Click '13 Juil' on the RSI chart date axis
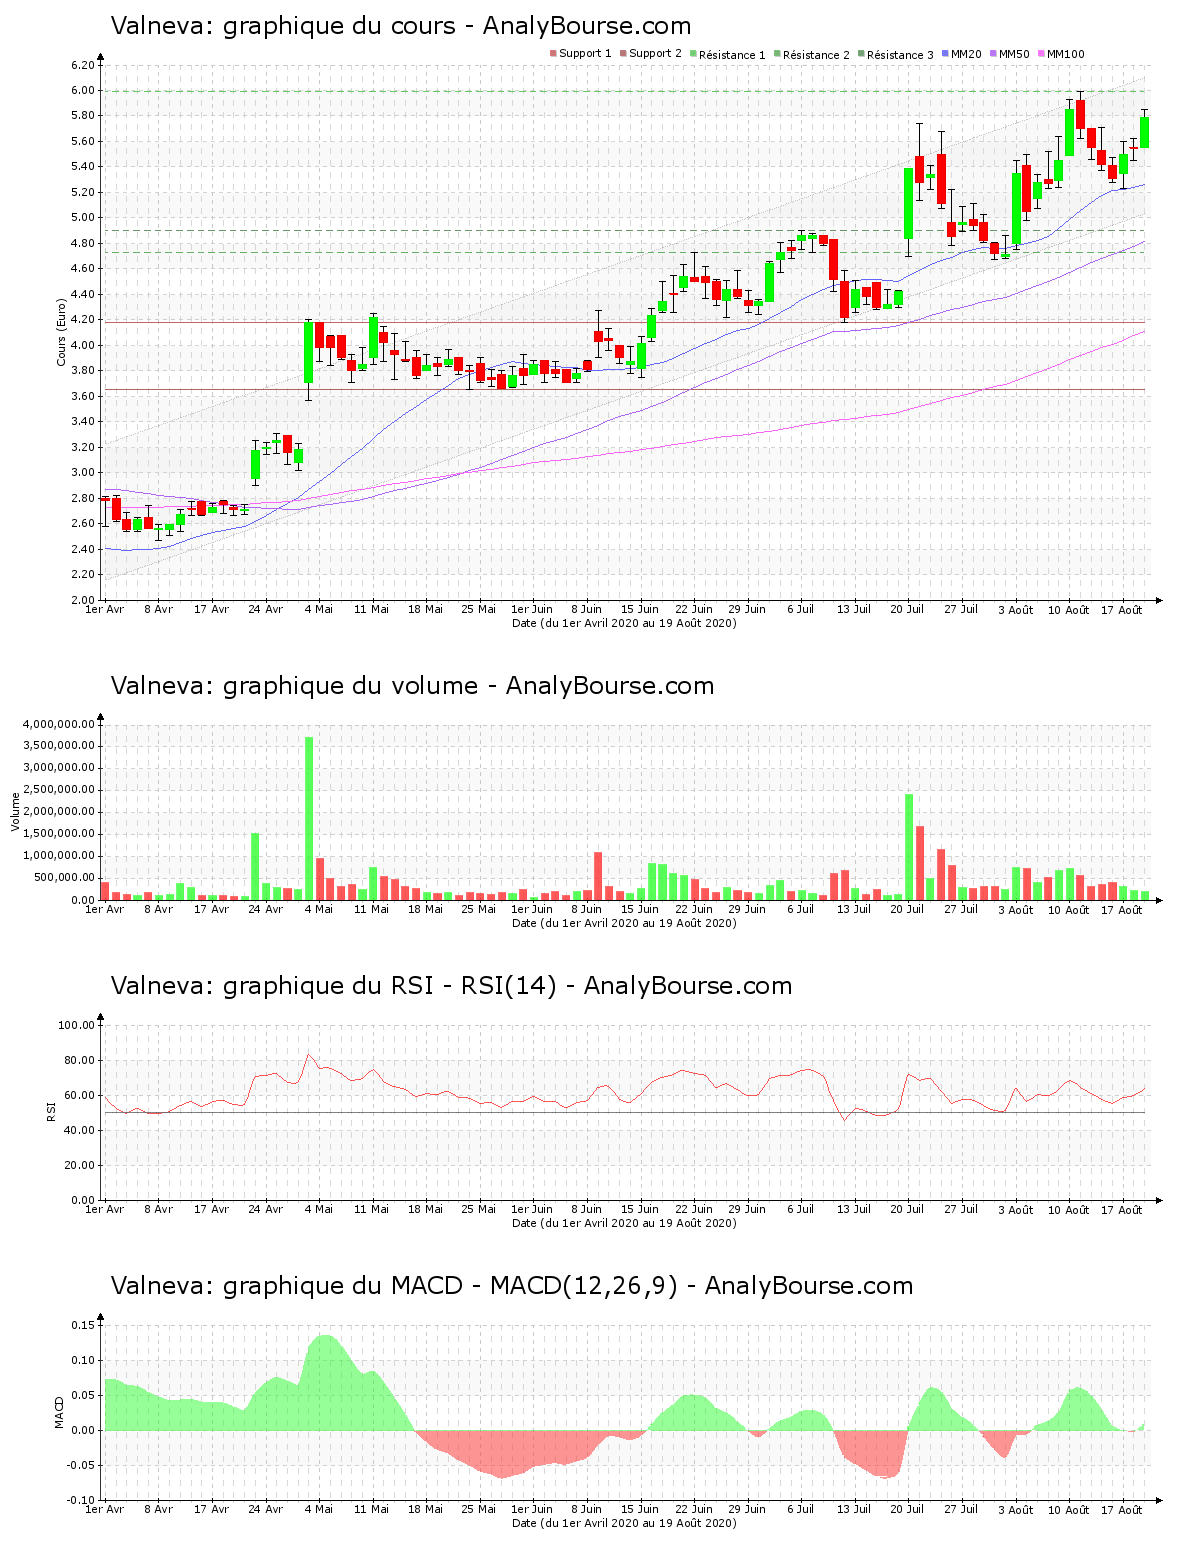 pyautogui.click(x=854, y=1209)
